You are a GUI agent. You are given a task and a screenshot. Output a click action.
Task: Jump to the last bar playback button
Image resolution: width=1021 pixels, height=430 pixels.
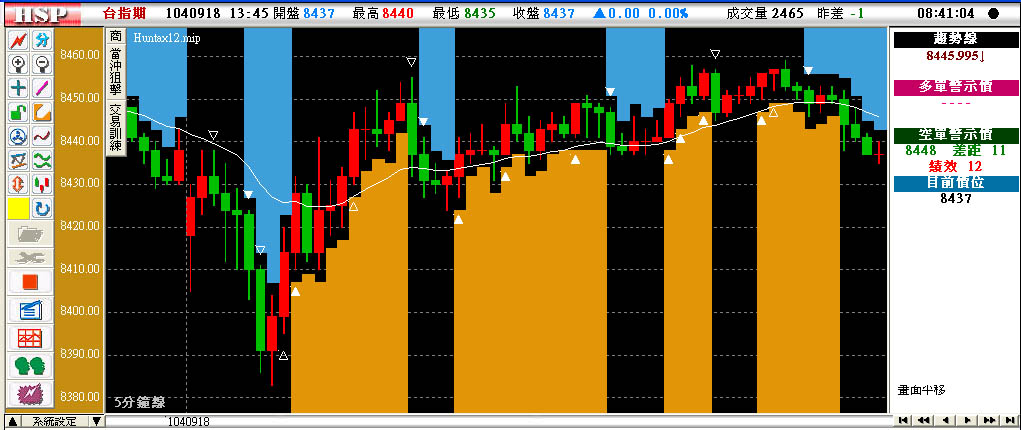pyautogui.click(x=1011, y=420)
